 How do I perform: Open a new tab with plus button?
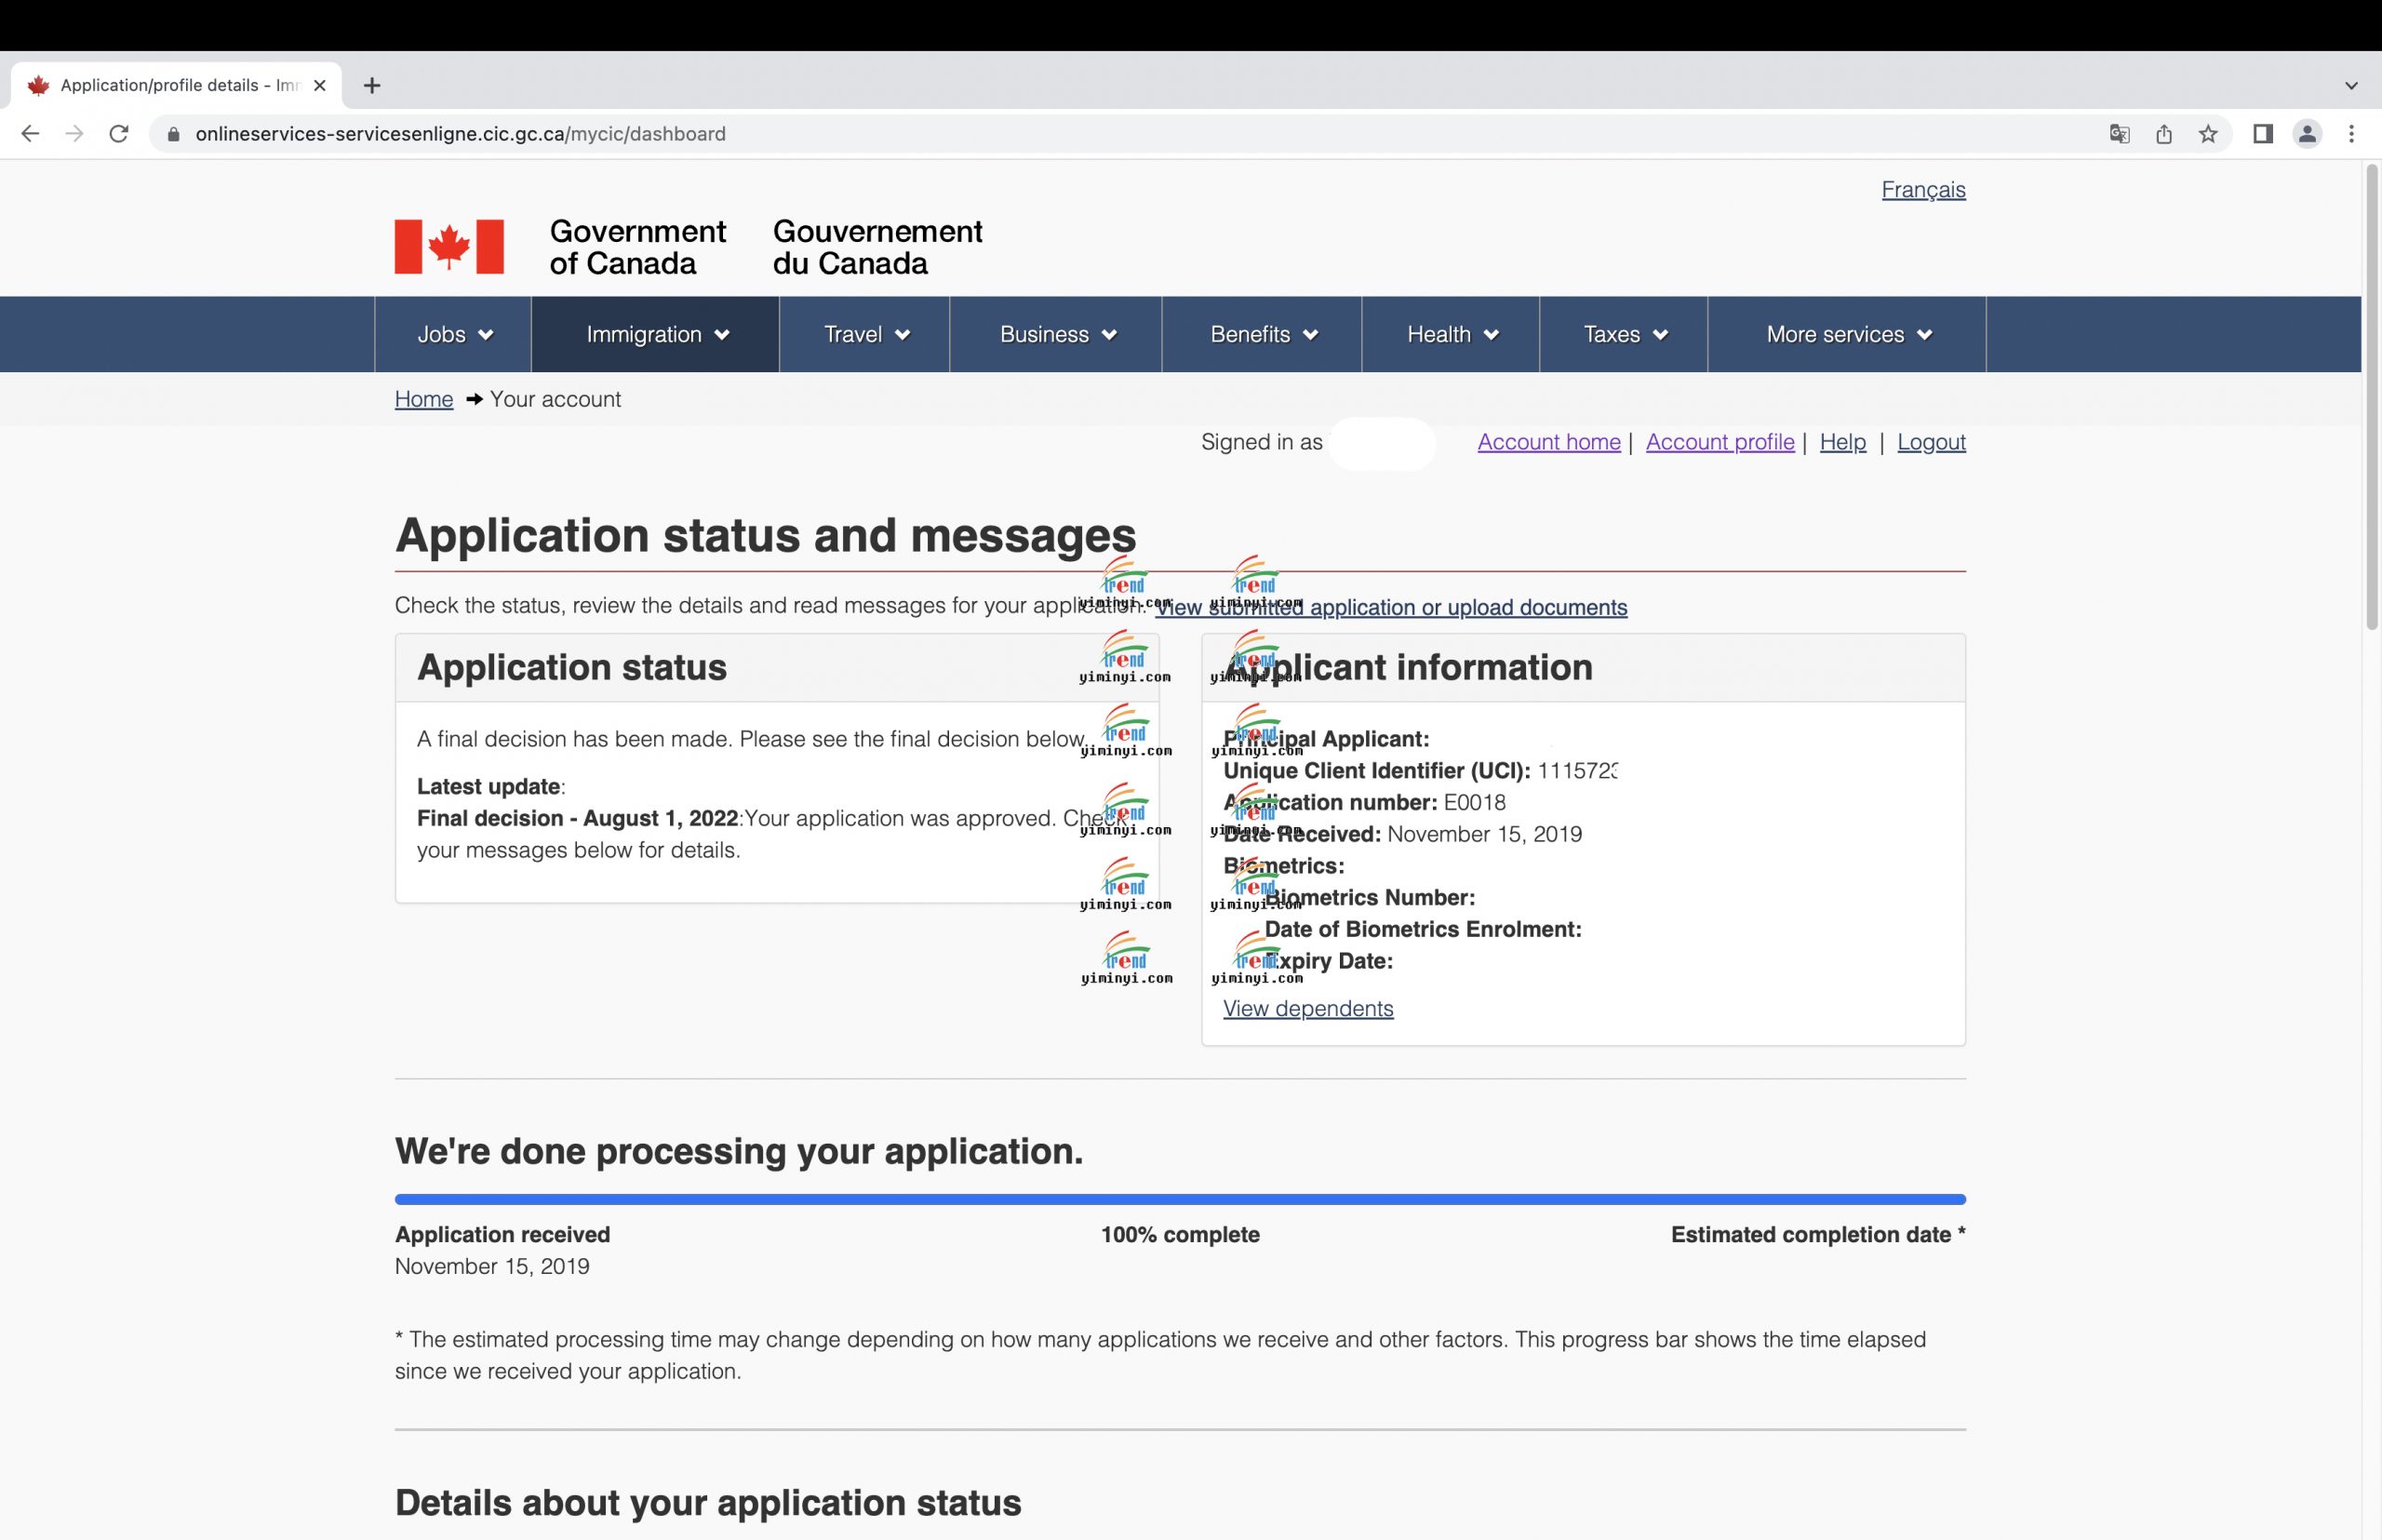point(372,86)
